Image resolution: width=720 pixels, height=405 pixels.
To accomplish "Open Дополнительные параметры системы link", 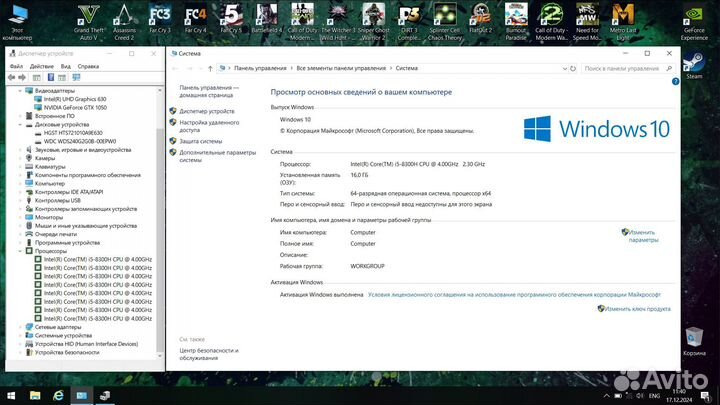I will [x=217, y=156].
